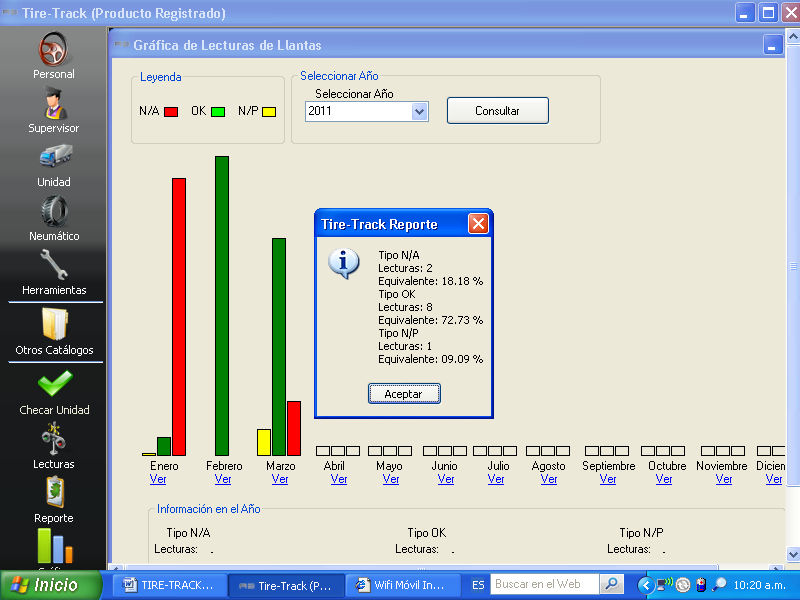Image resolution: width=800 pixels, height=600 pixels.
Task: Expand the Seleccionar Año dropdown arrow
Action: 419,112
